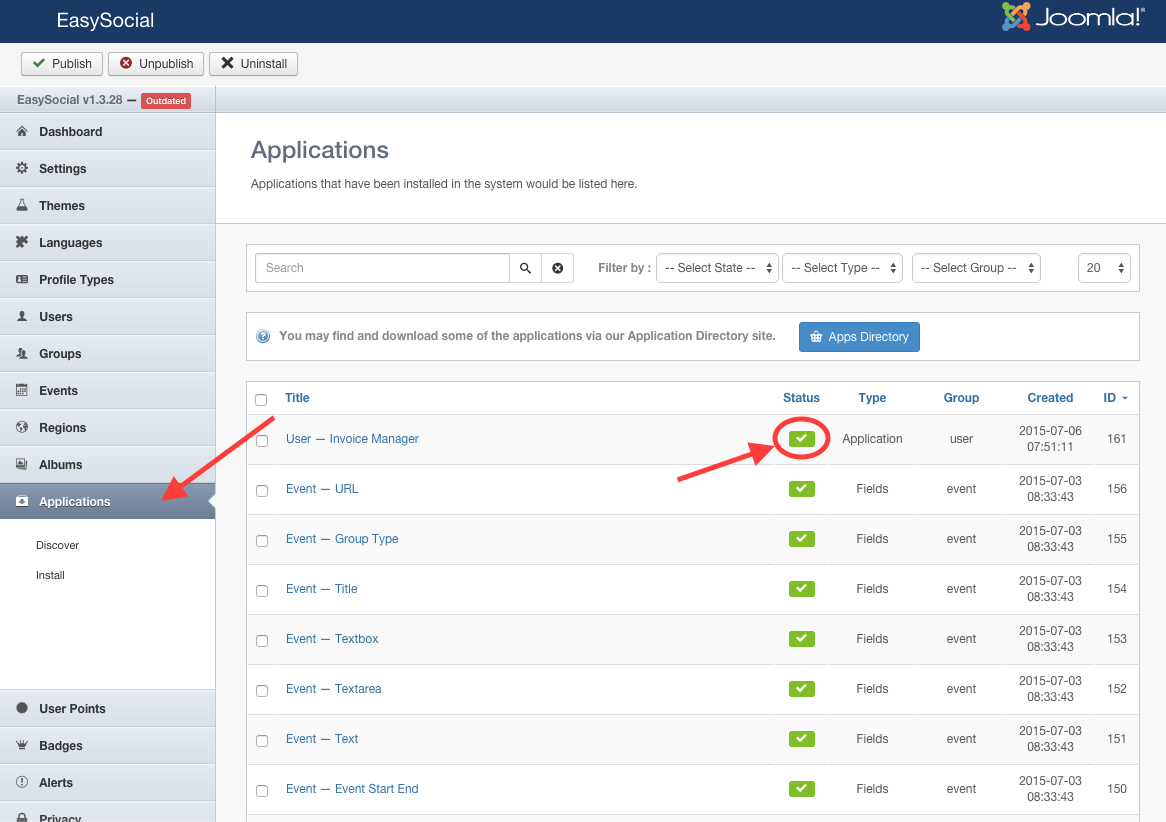1166x822 pixels.
Task: Sort by the Type column header
Action: [872, 398]
